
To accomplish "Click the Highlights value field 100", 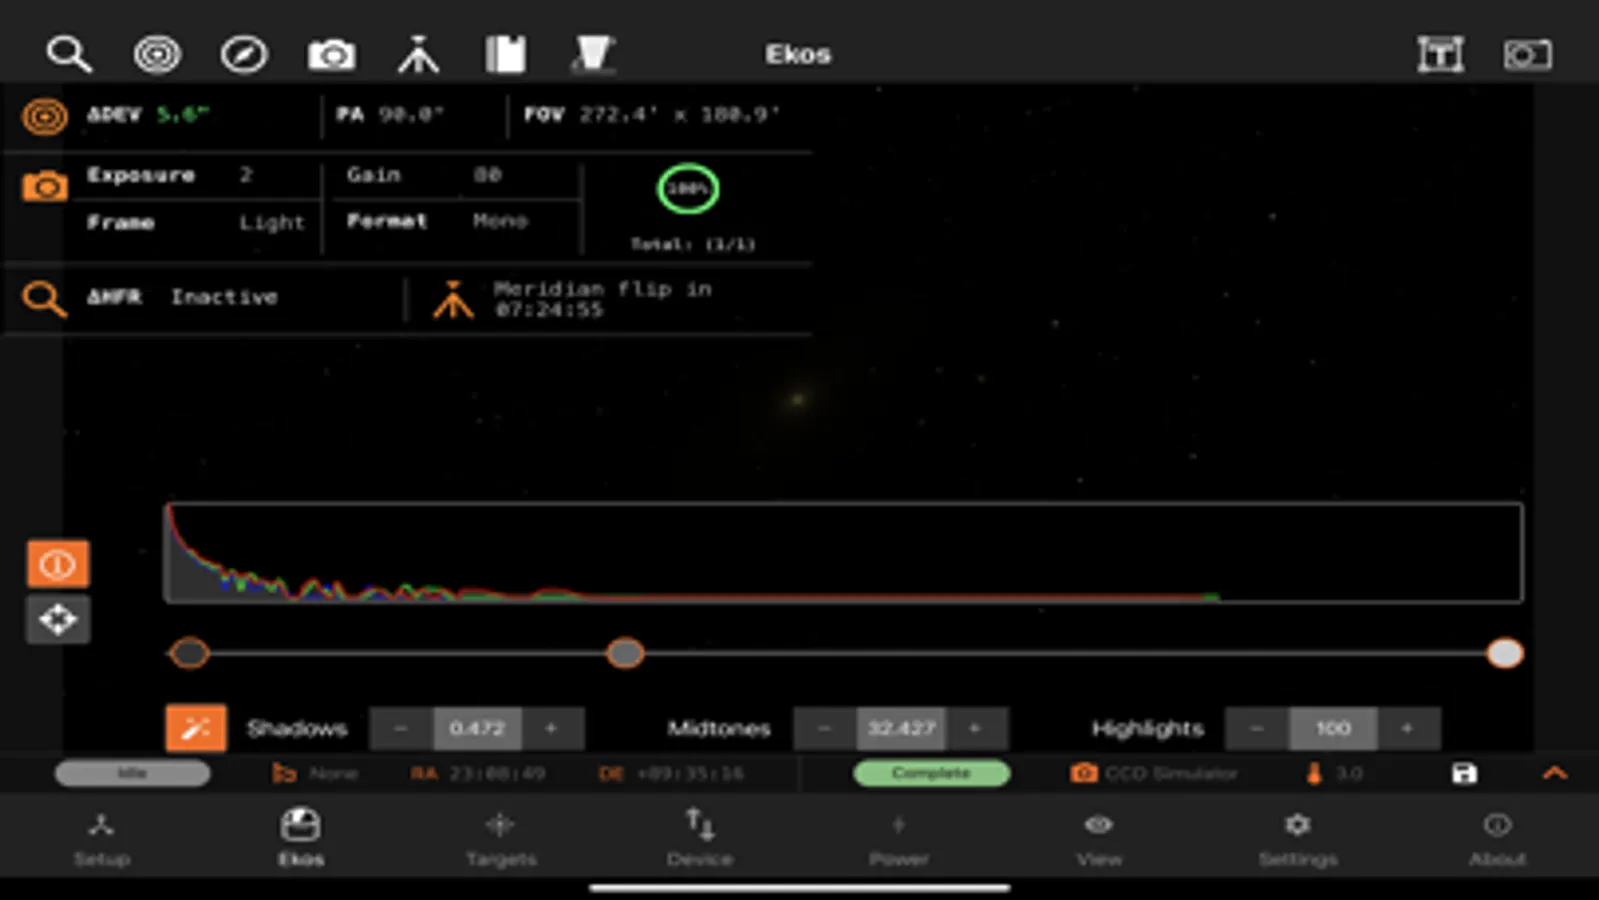I will (1333, 728).
